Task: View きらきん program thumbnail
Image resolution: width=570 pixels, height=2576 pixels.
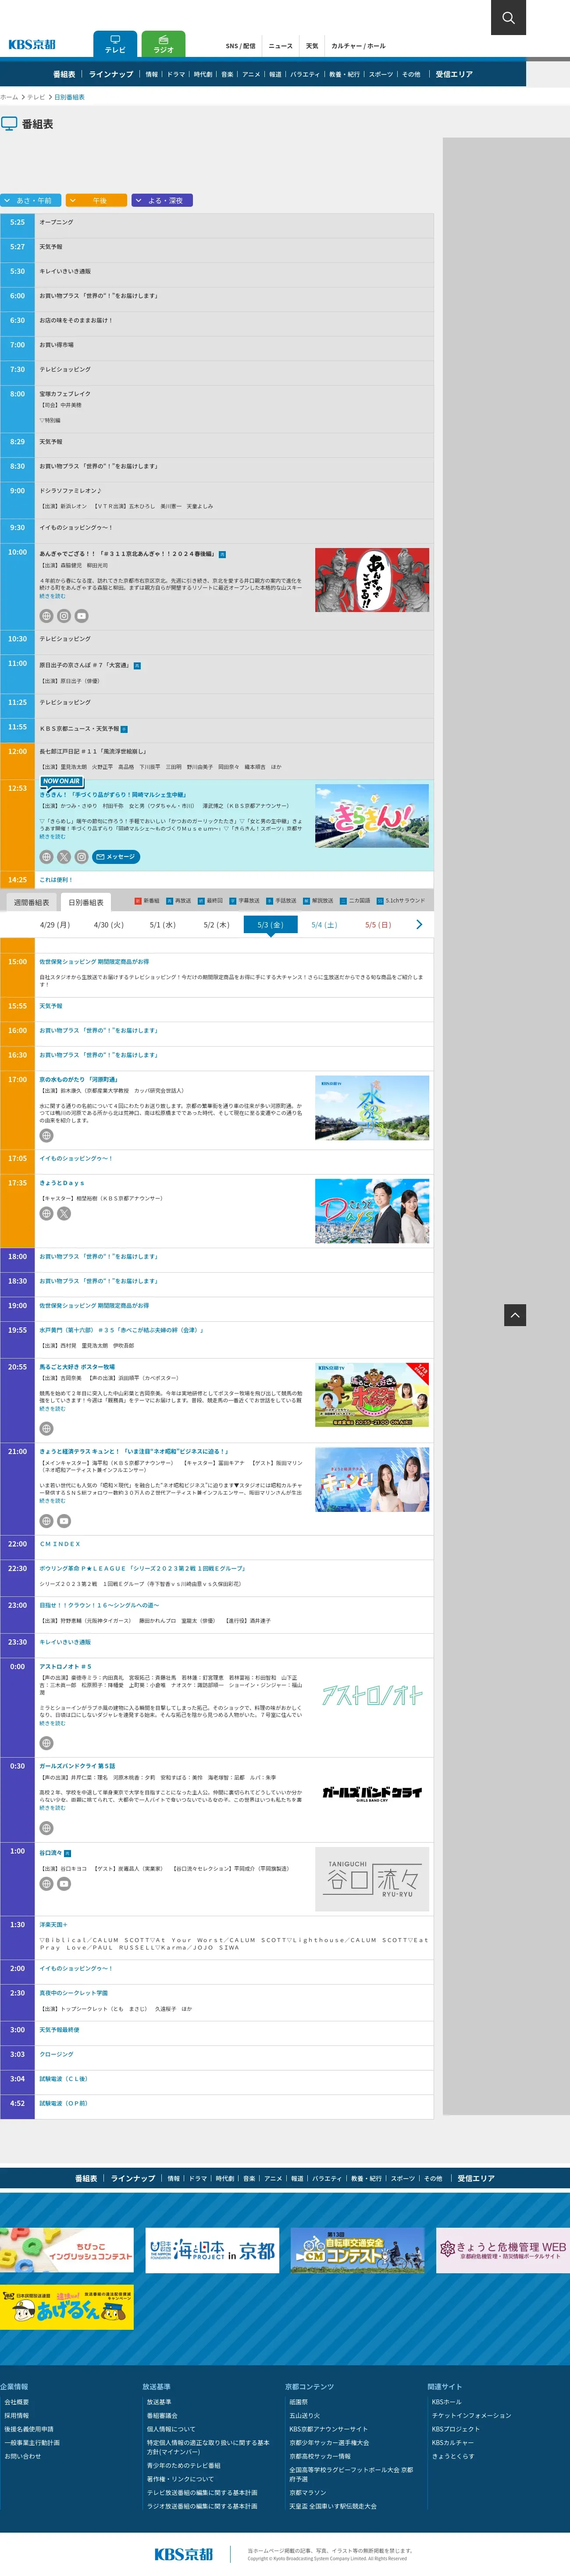Action: point(372,816)
